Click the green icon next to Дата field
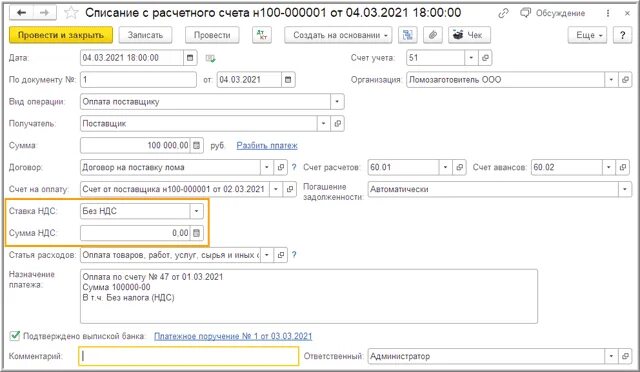 click(210, 58)
